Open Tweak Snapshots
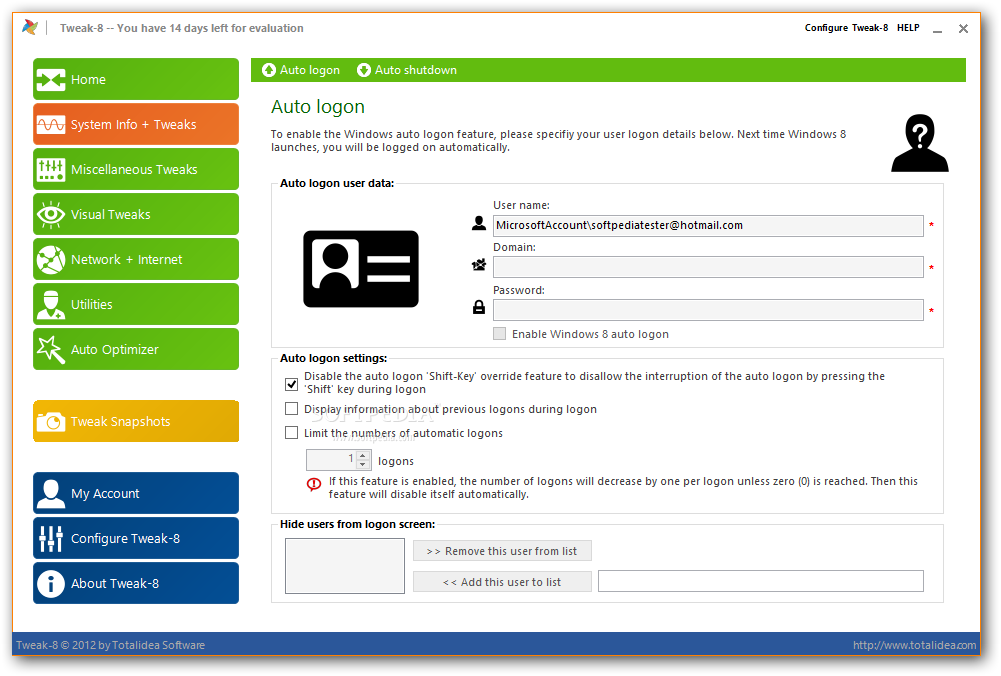The image size is (1001, 676). 136,422
